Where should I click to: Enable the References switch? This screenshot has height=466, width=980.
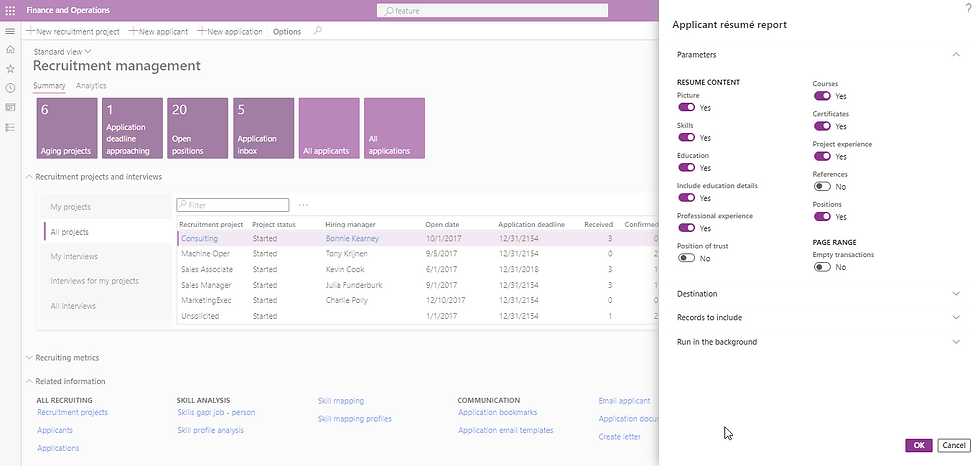822,186
